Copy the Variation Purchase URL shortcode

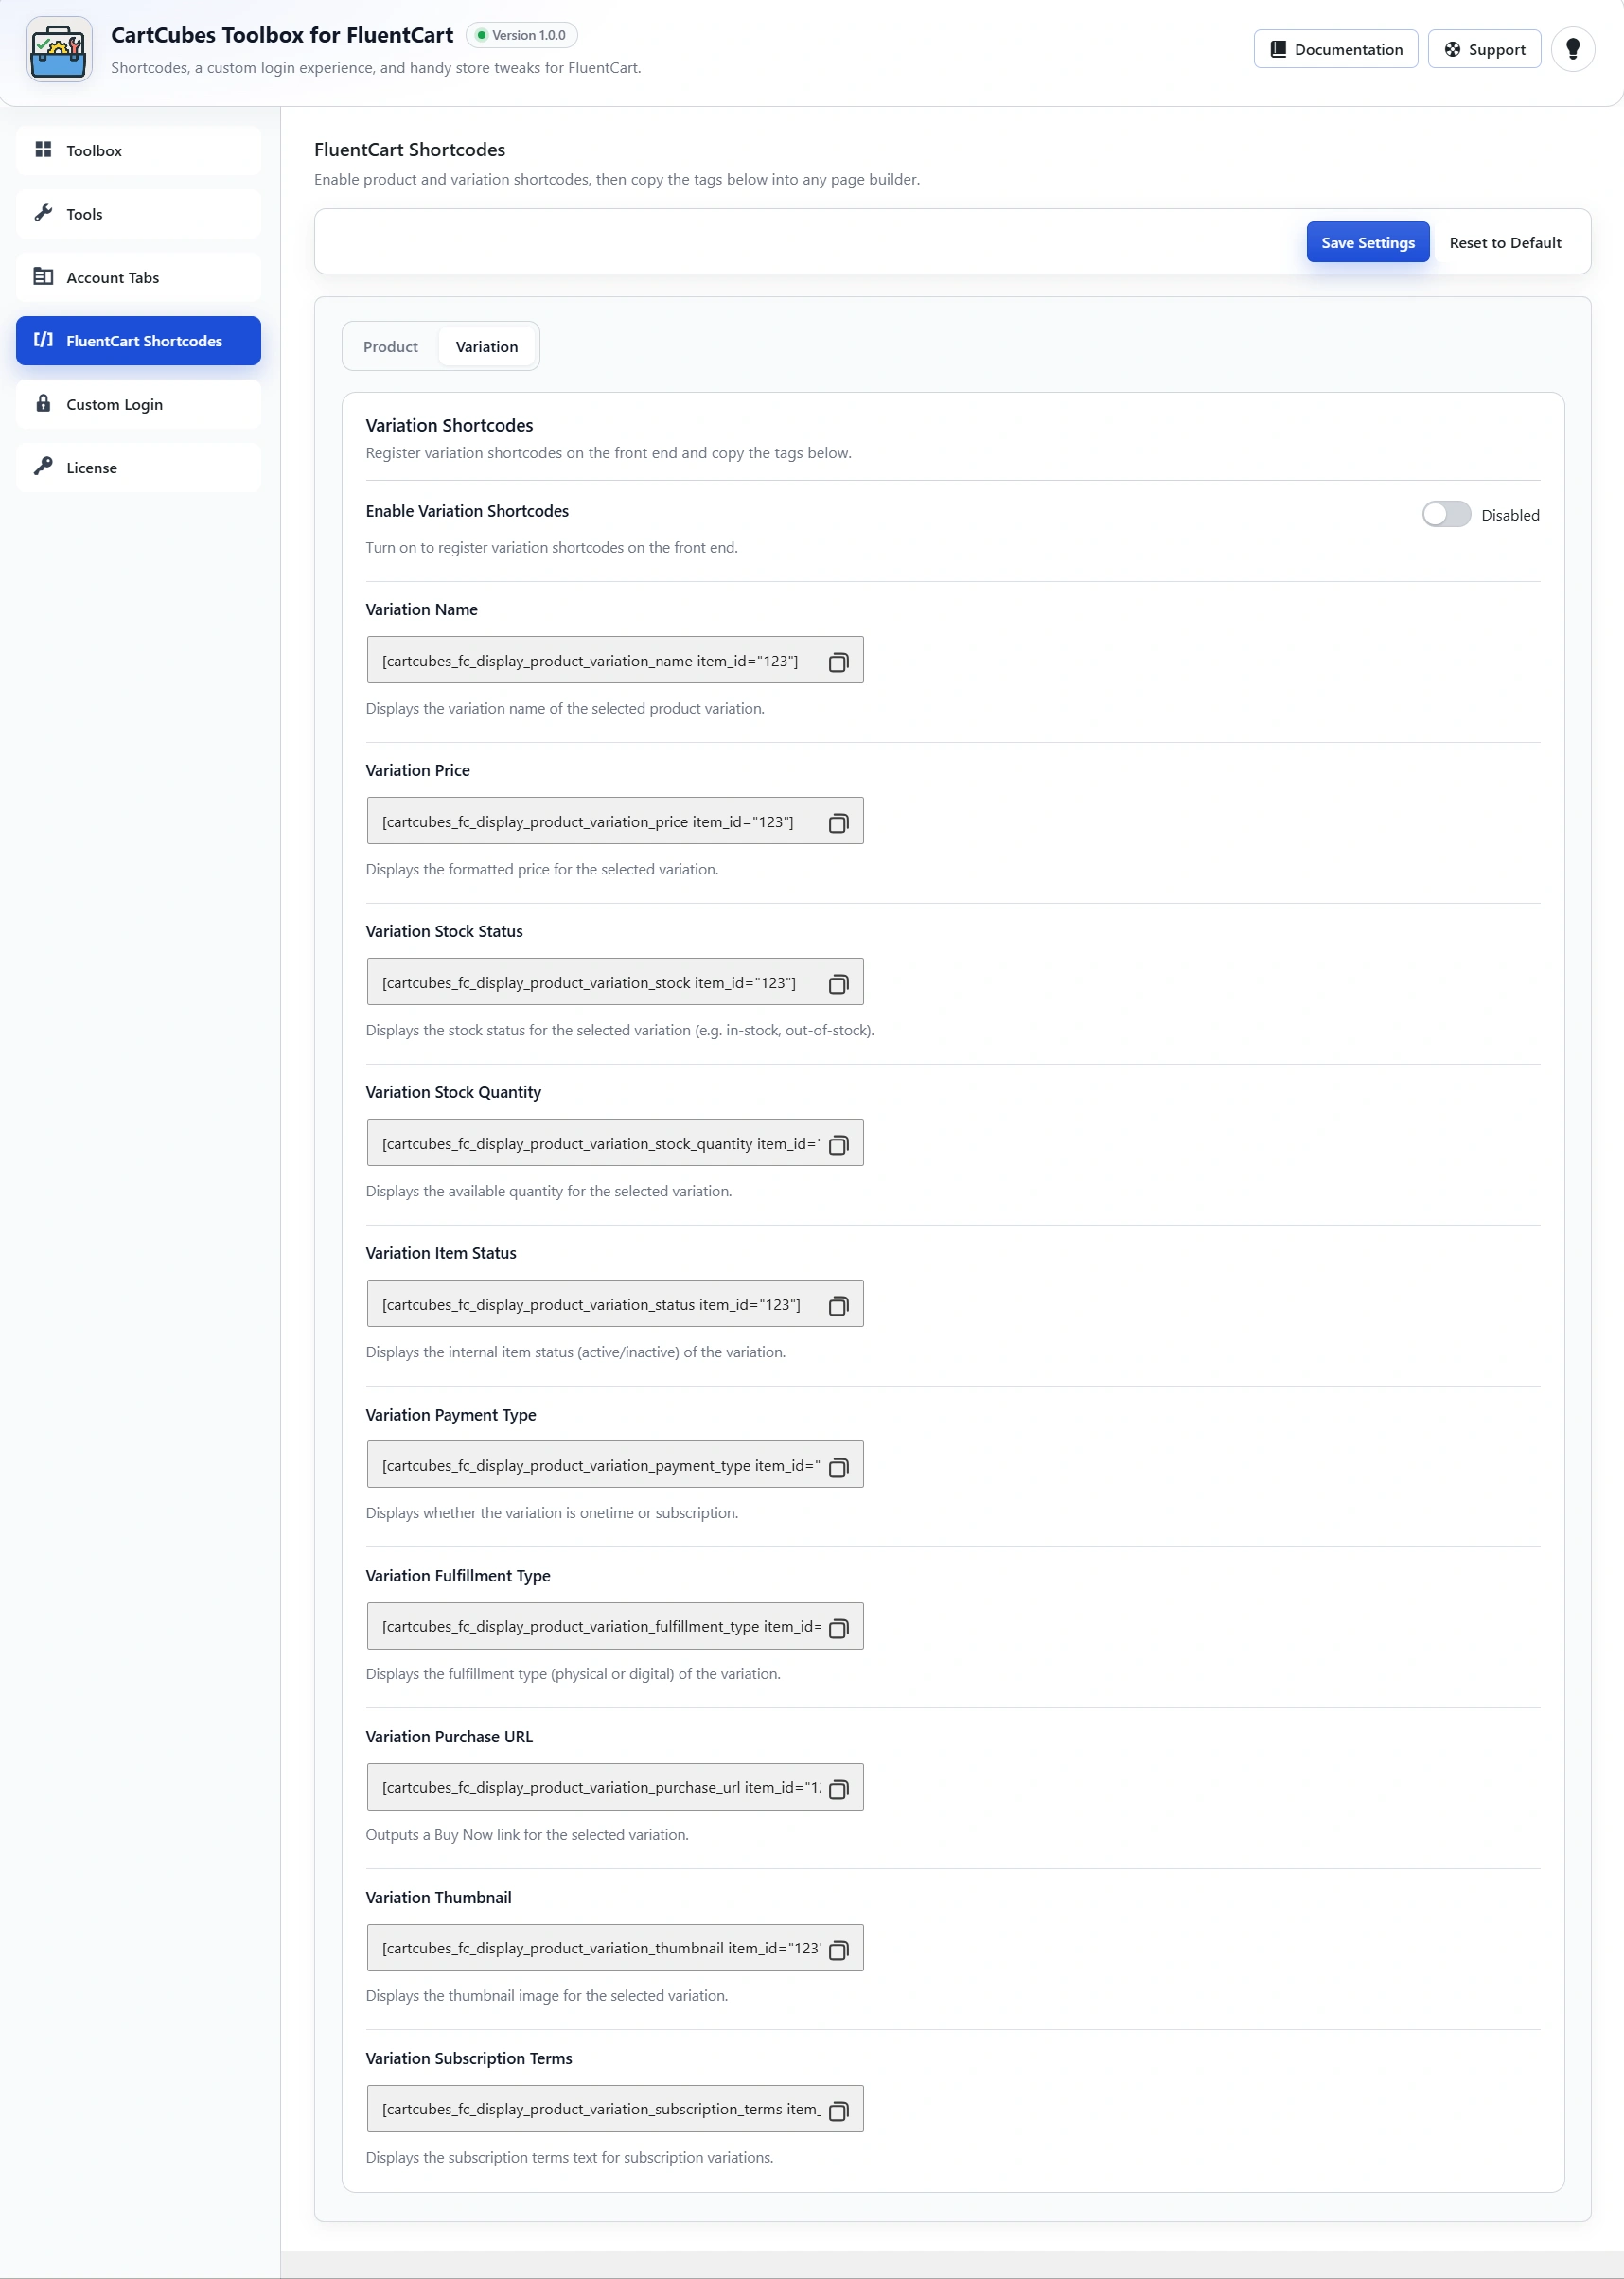(x=838, y=1789)
